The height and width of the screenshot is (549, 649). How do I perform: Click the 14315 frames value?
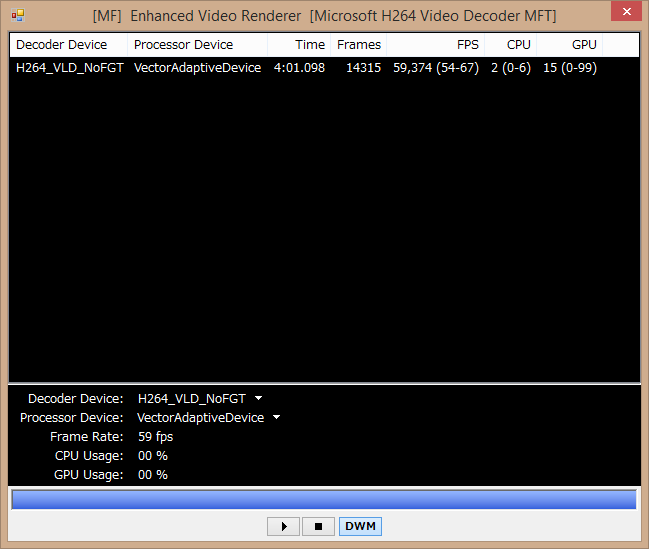pos(363,67)
